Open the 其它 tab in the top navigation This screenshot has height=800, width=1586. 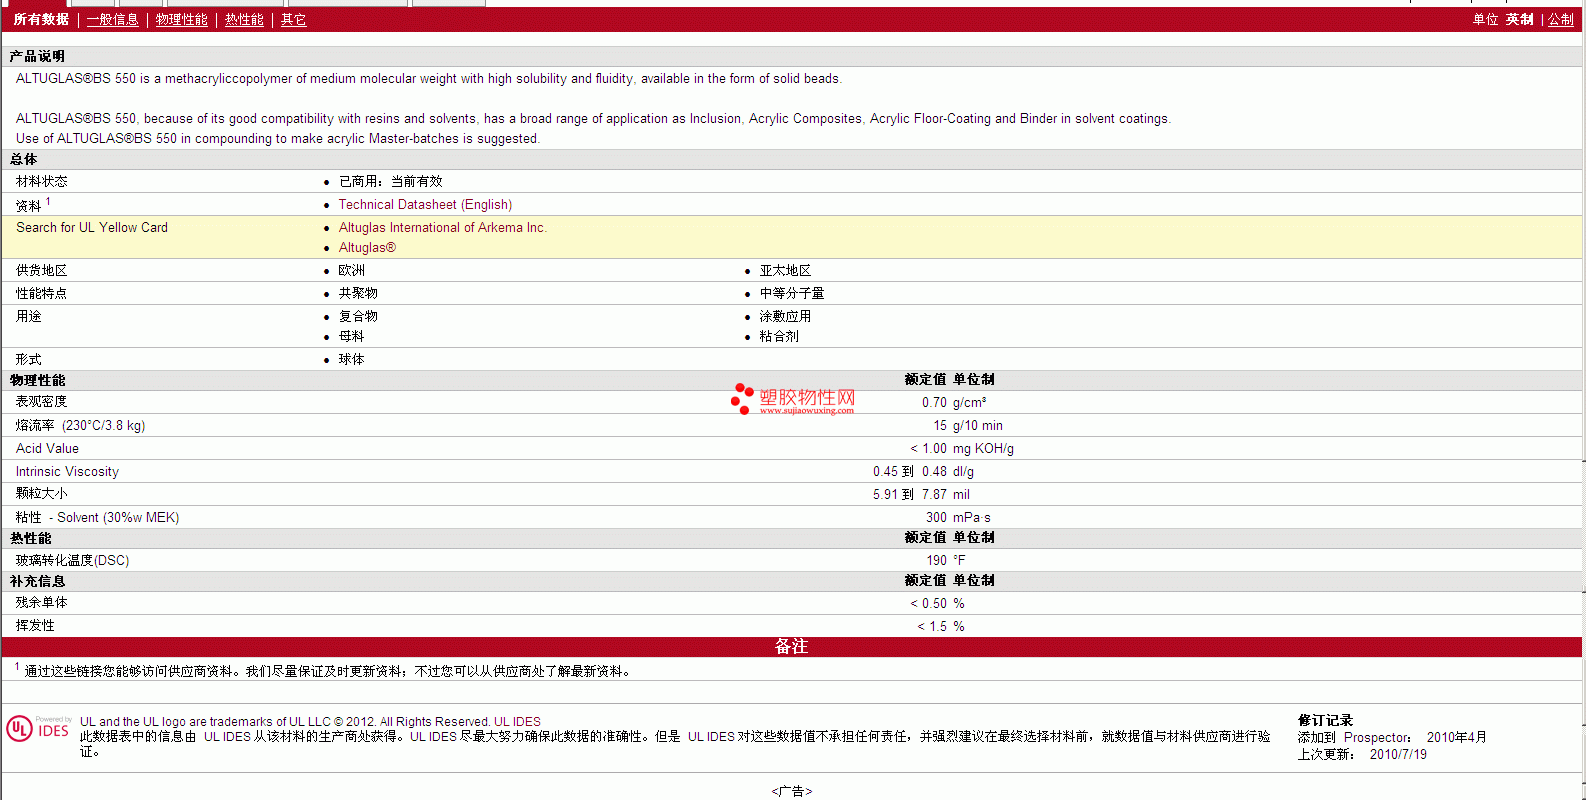click(x=293, y=19)
